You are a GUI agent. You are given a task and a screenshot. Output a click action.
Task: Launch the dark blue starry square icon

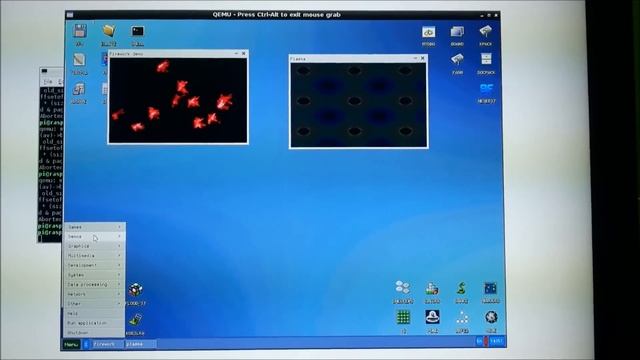[x=490, y=288]
